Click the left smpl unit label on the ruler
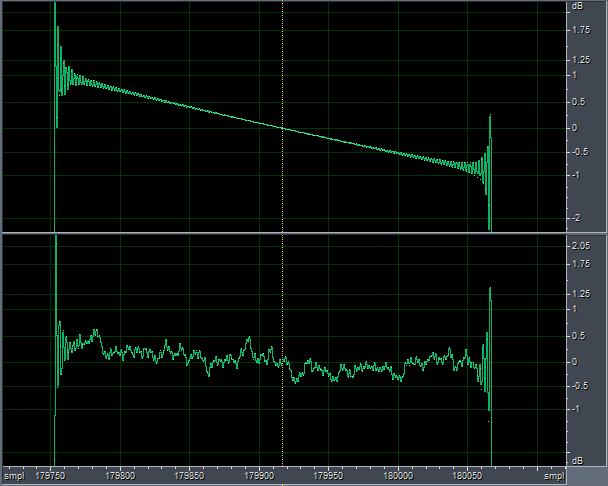608x486 pixels. coord(14,476)
